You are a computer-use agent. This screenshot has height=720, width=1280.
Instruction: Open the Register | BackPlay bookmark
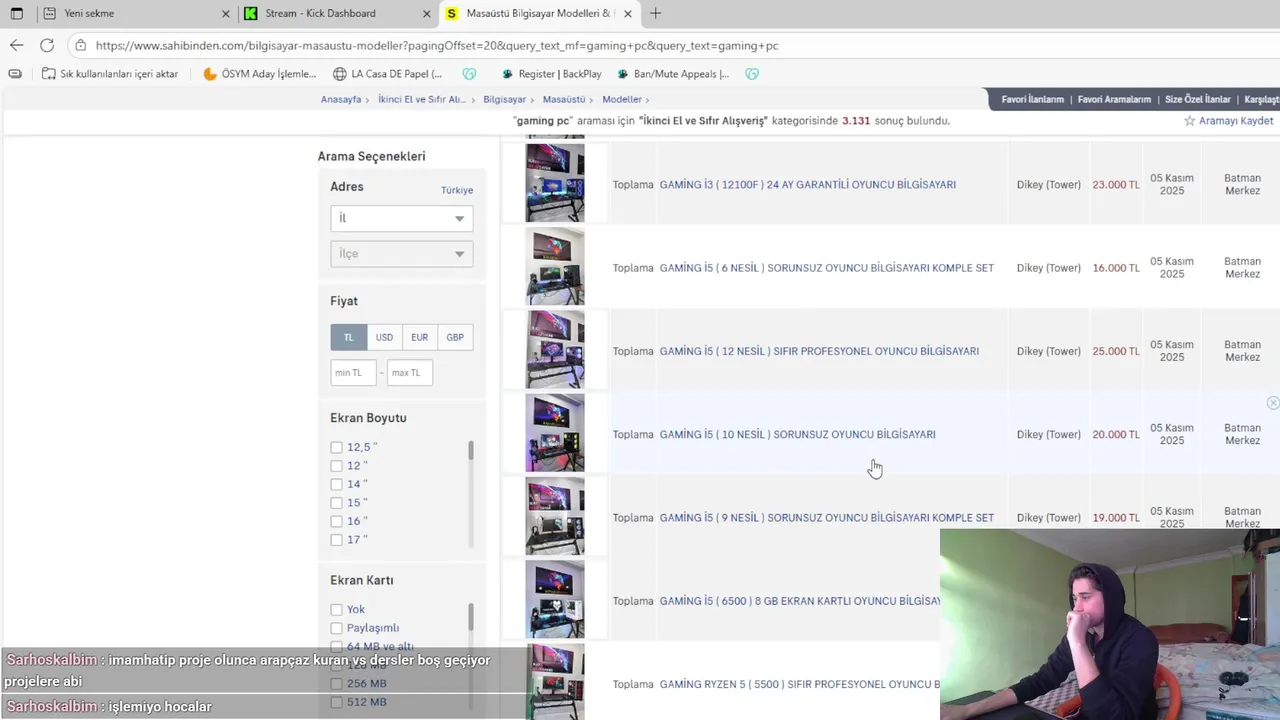click(551, 74)
